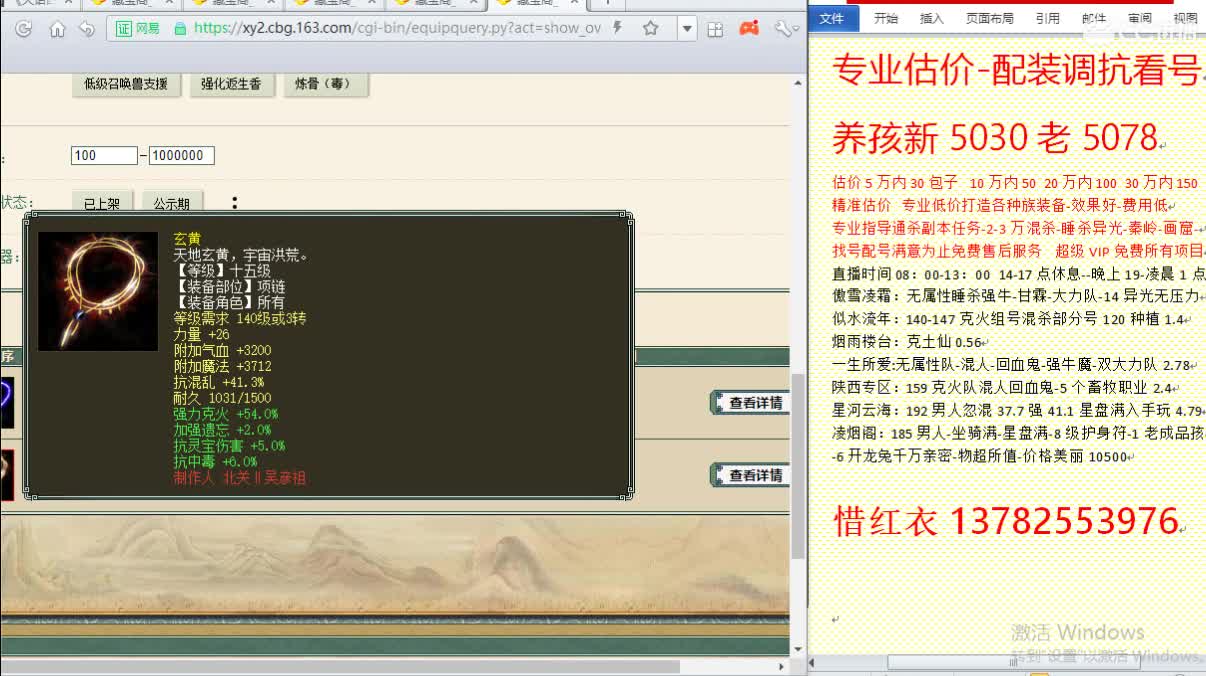Image resolution: width=1206 pixels, height=676 pixels.
Task: Go to the browser home page
Action: (x=57, y=29)
